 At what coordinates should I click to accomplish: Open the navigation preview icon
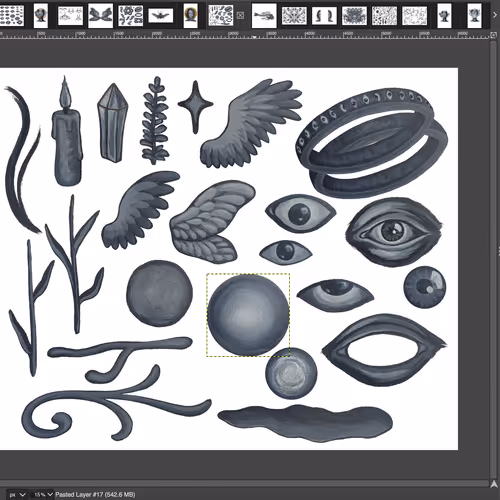point(494,484)
